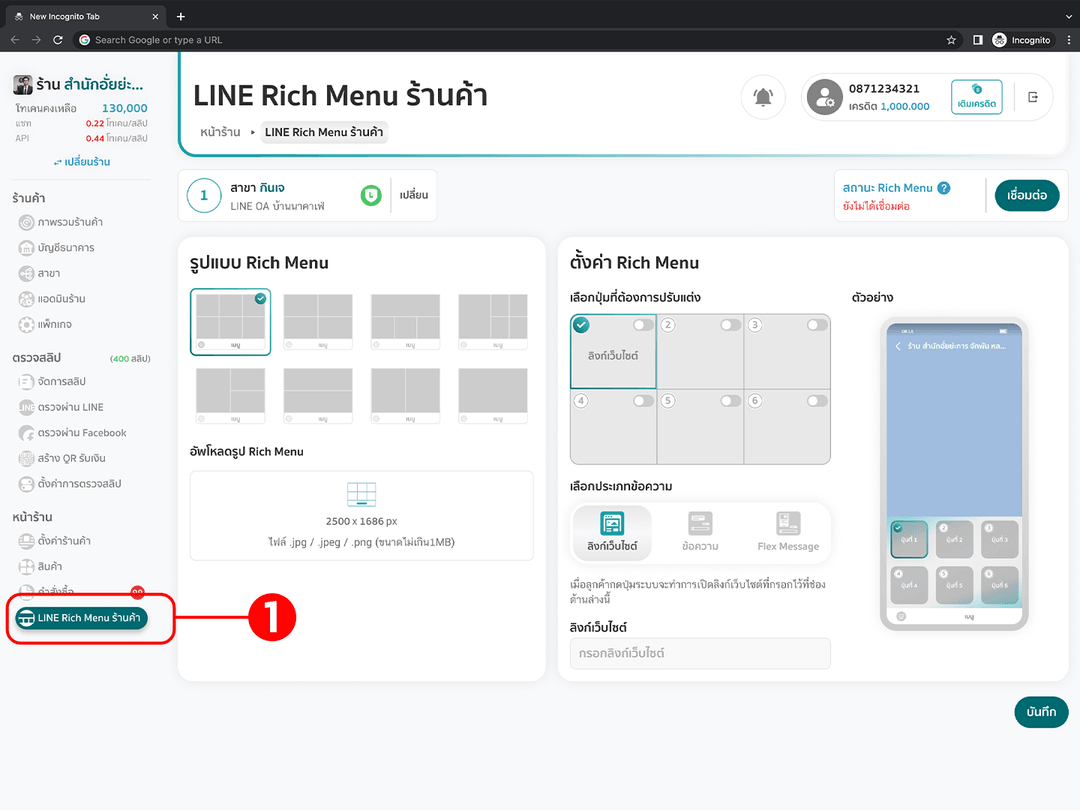Select the third layout thumbnail in the top row
This screenshot has width=1080, height=810.
click(405, 322)
